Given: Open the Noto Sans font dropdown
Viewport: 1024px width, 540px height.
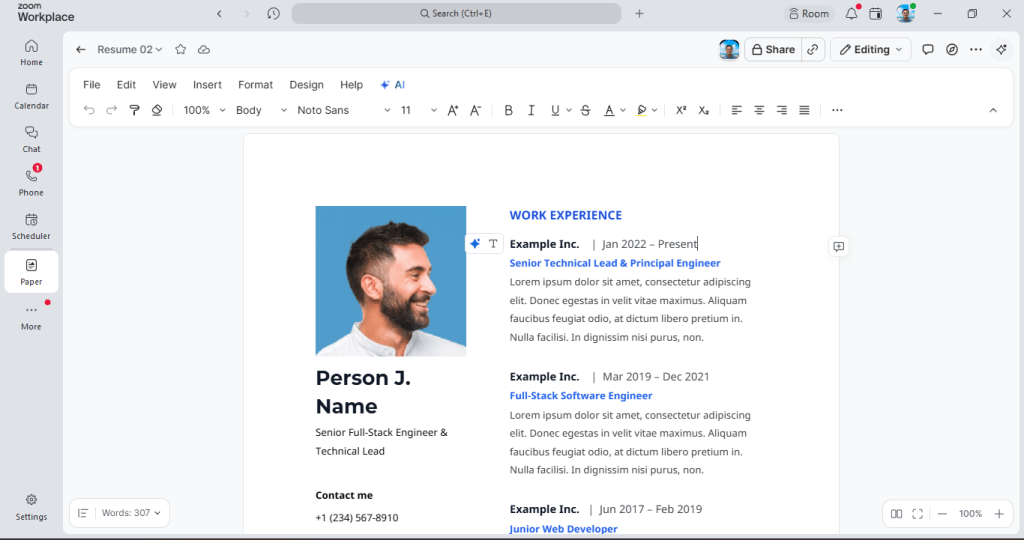Looking at the screenshot, I should click(344, 110).
